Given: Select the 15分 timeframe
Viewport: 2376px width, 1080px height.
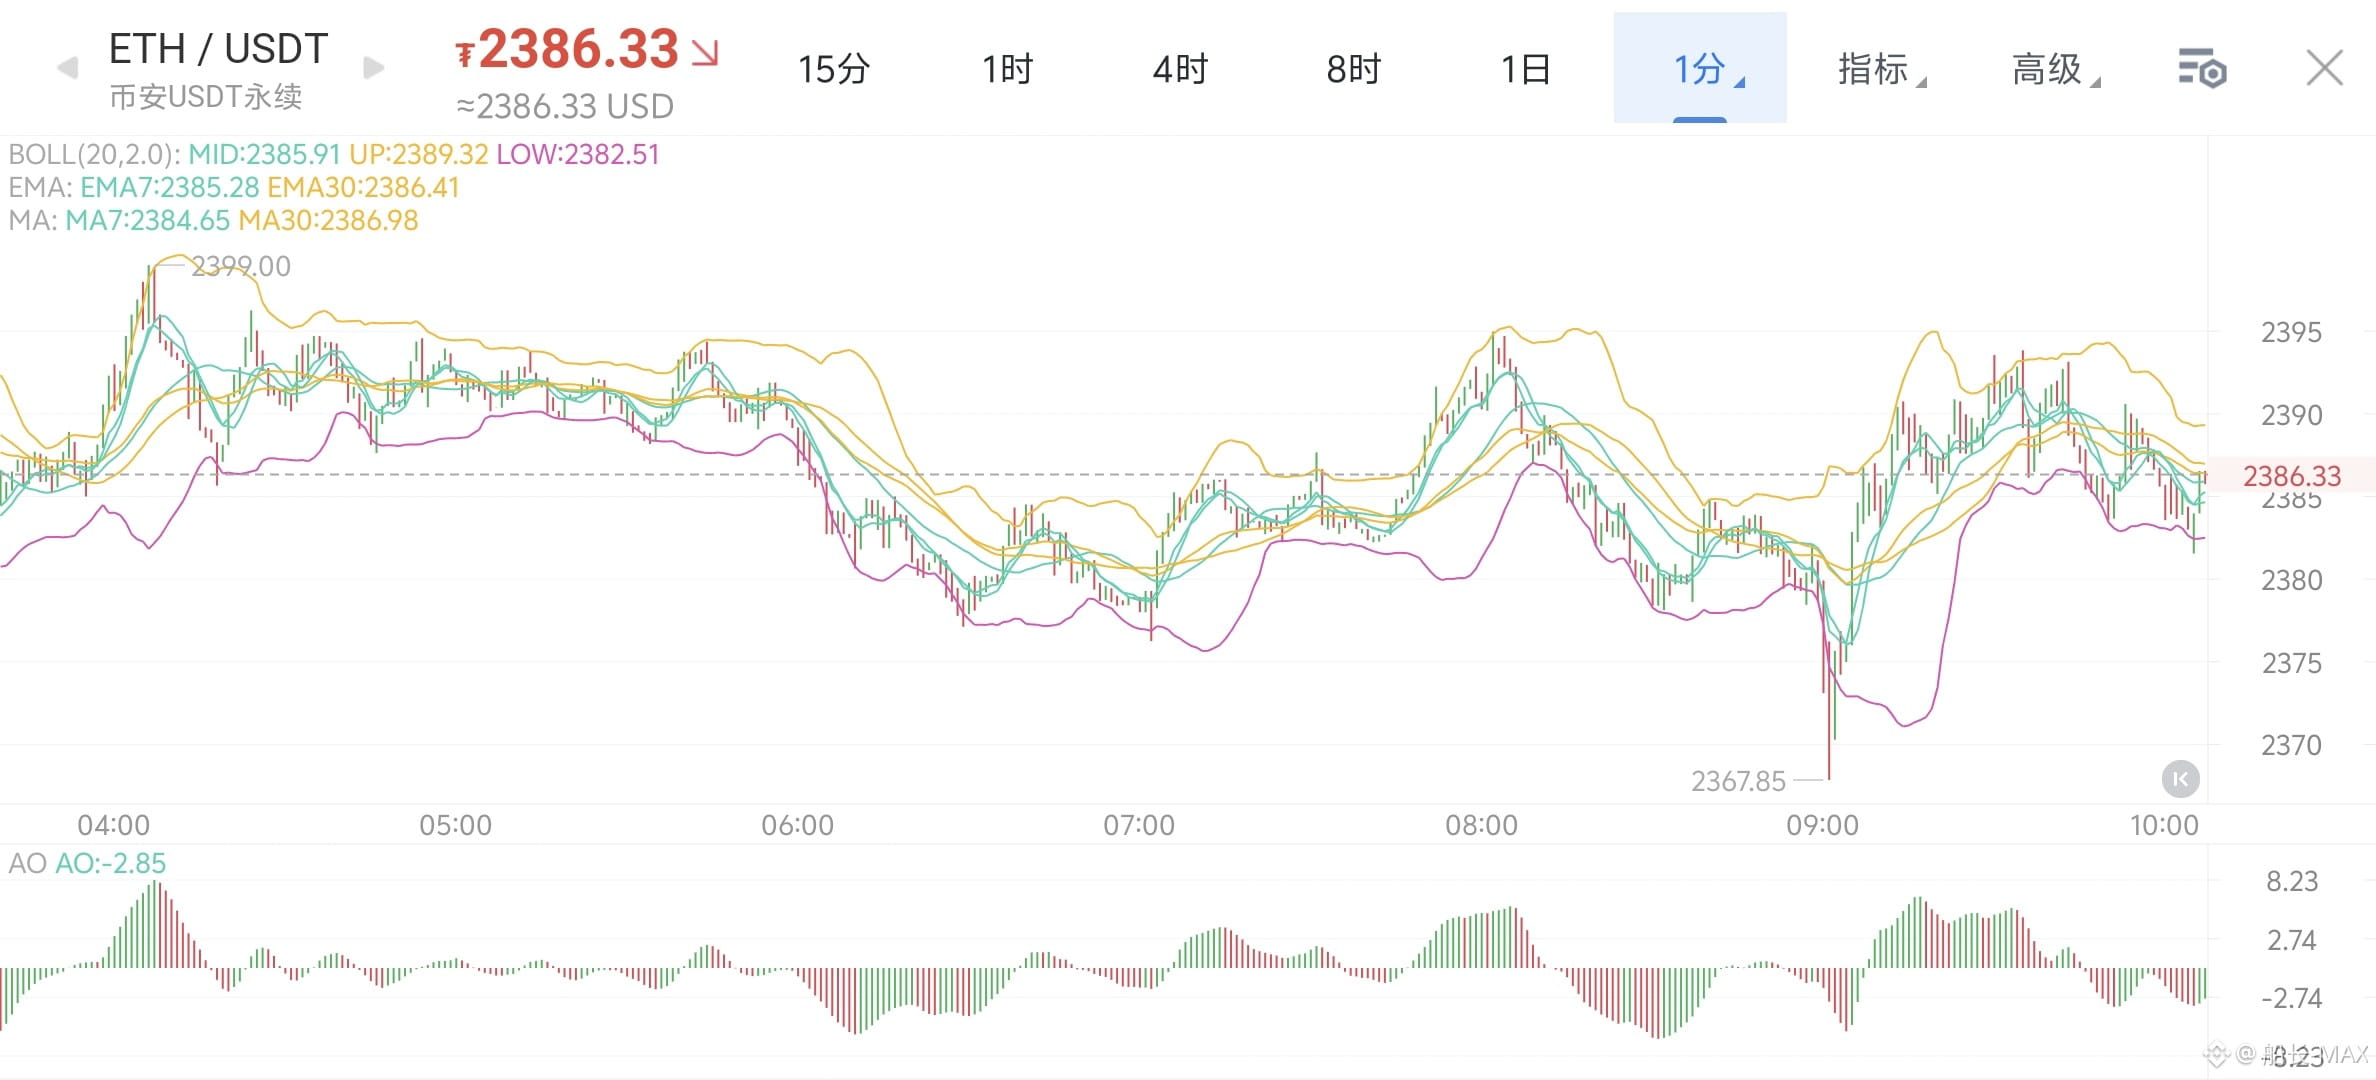Looking at the screenshot, I should pos(833,69).
